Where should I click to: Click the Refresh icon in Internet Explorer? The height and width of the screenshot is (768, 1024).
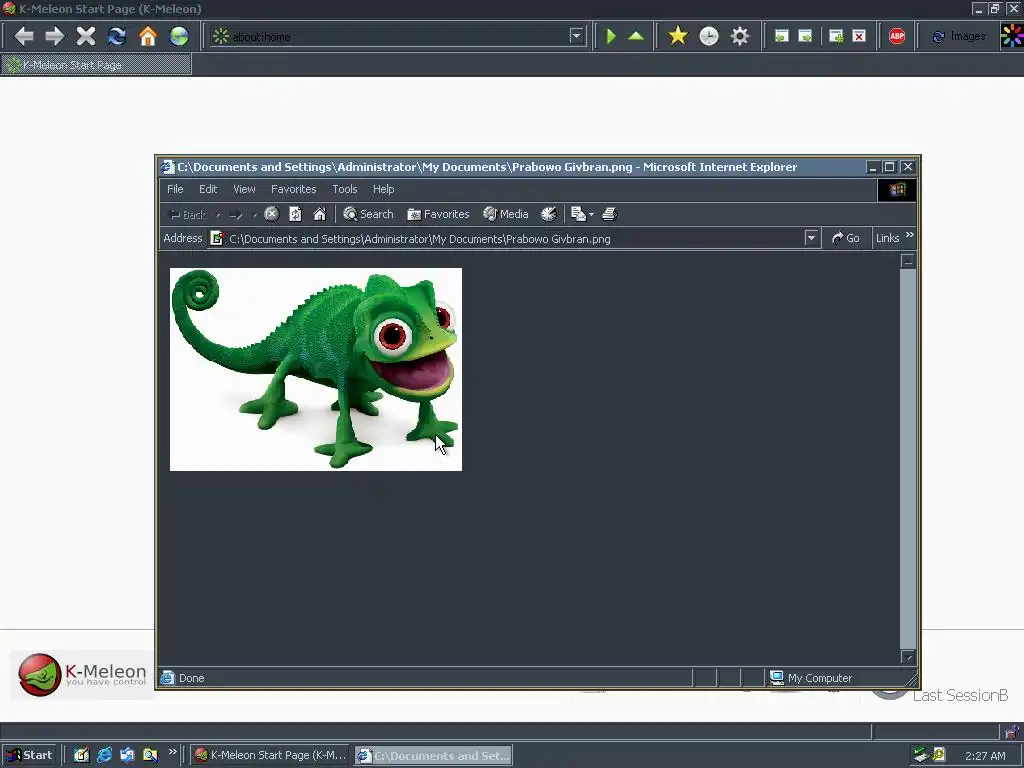(295, 214)
